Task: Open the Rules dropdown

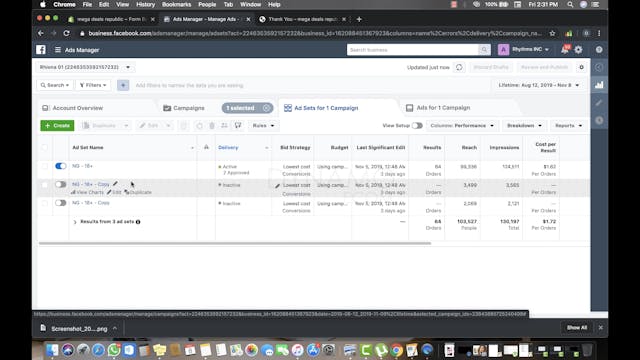Action: click(263, 126)
